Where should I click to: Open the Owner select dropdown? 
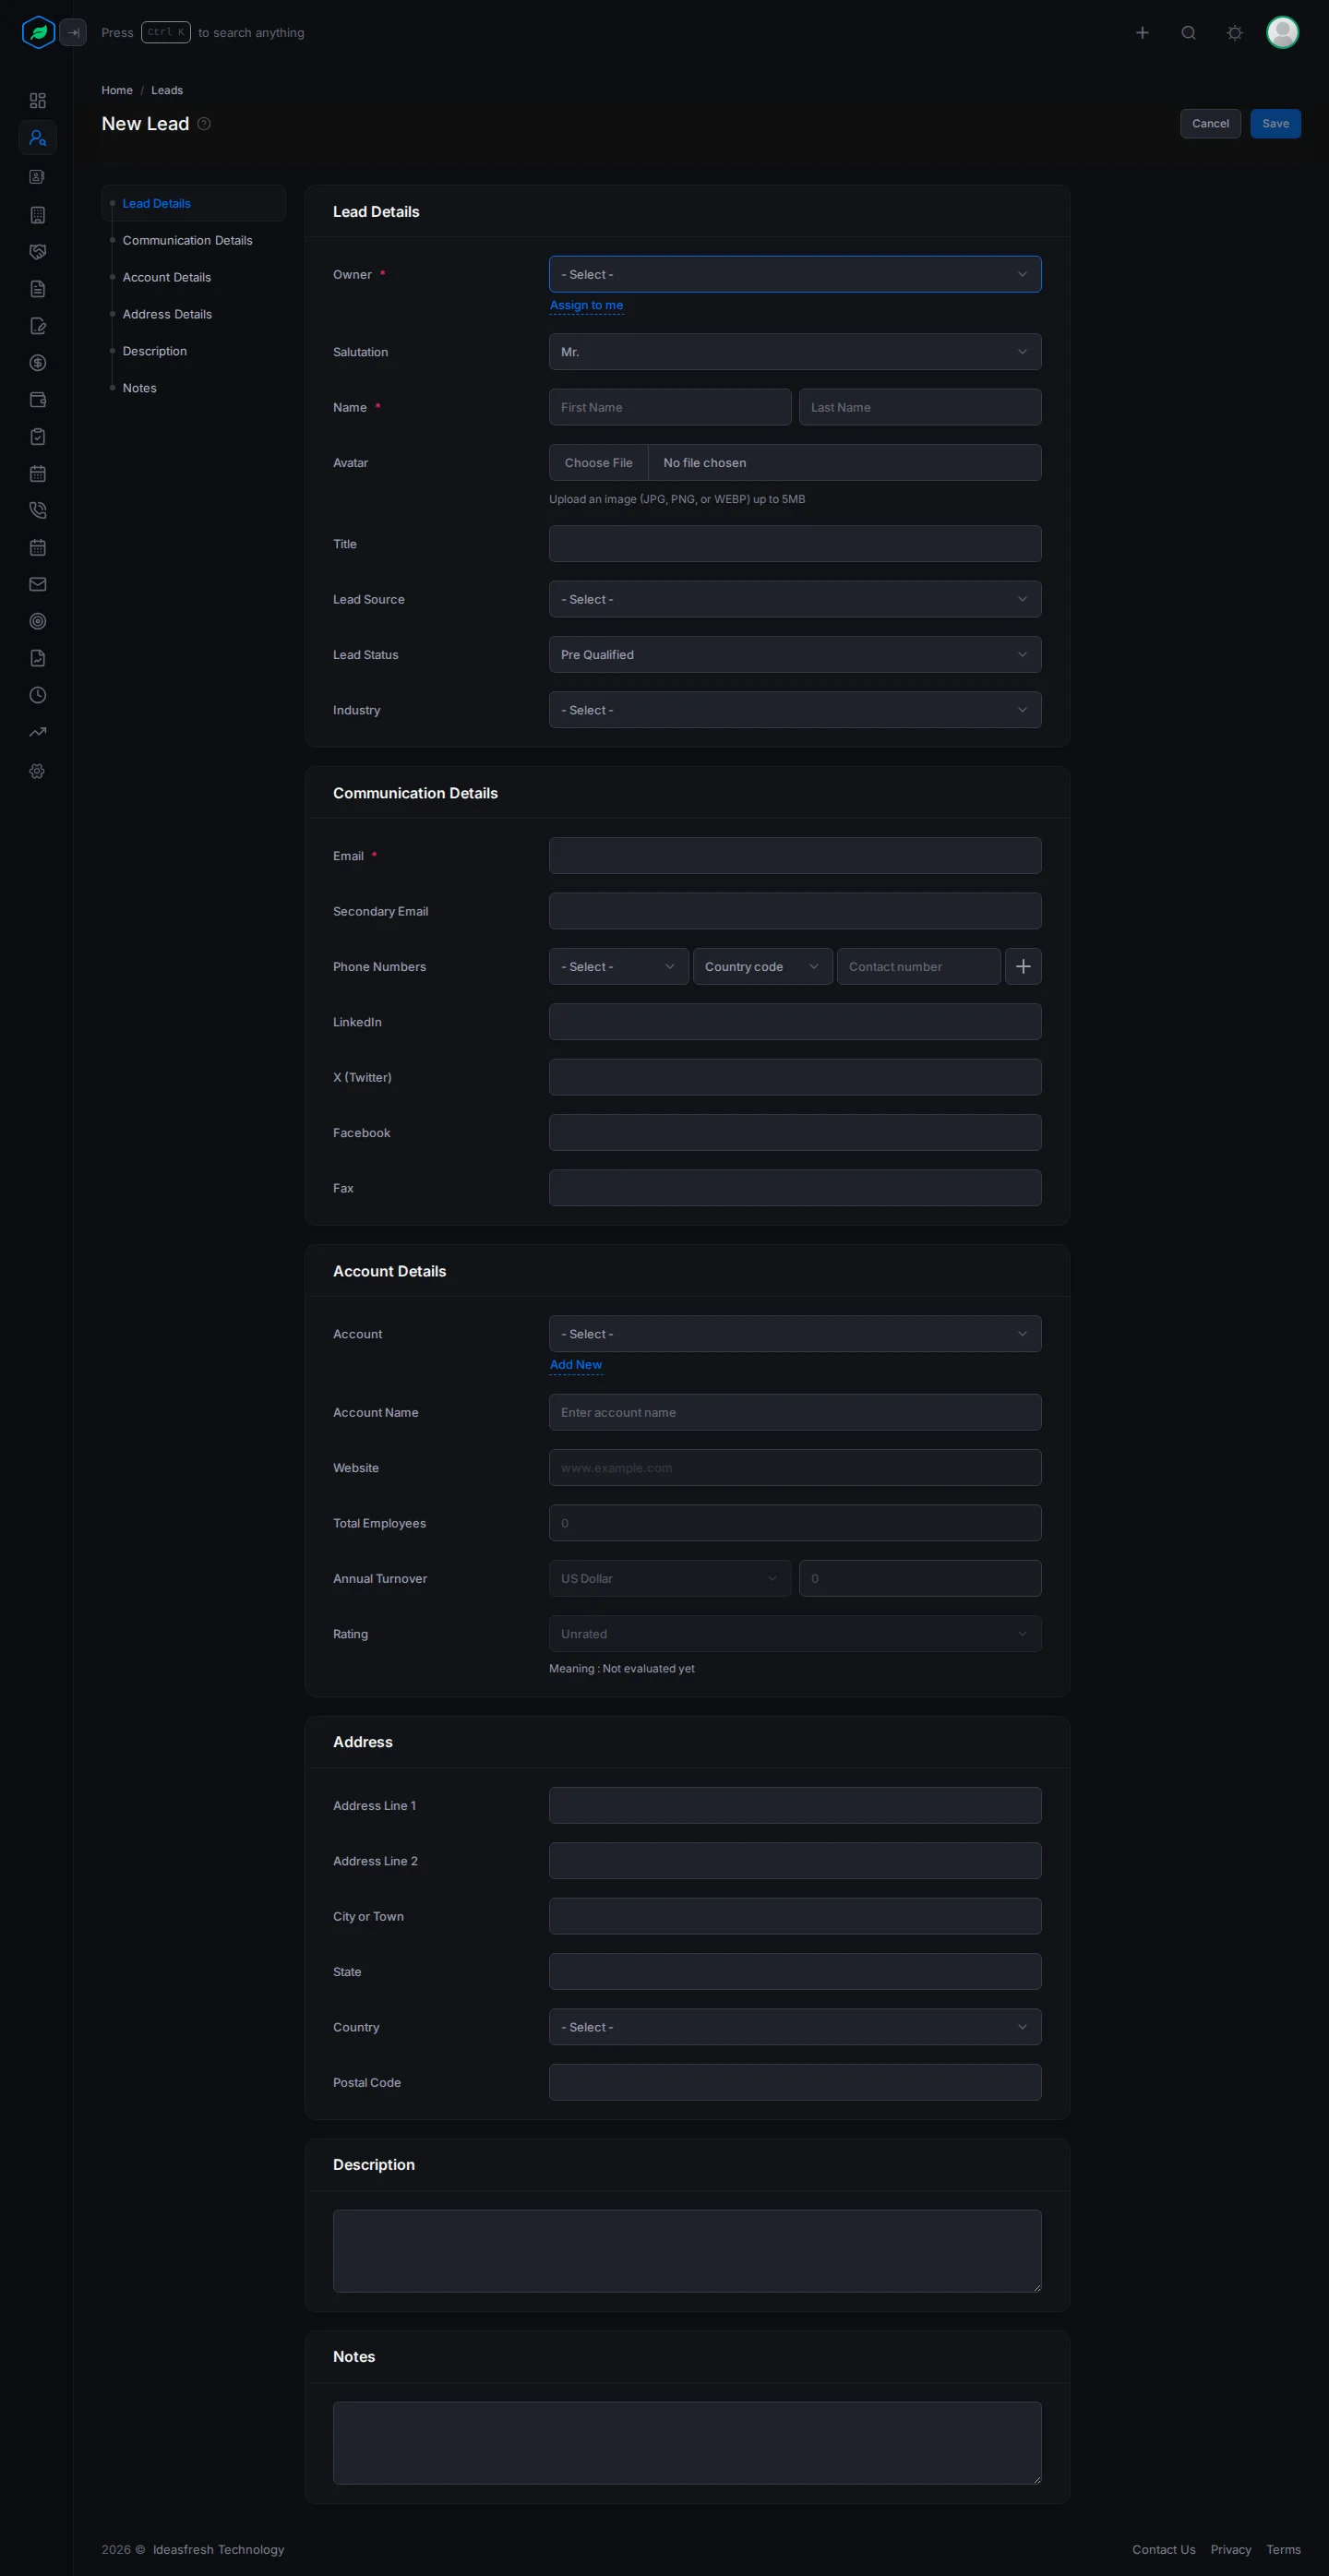pyautogui.click(x=795, y=274)
